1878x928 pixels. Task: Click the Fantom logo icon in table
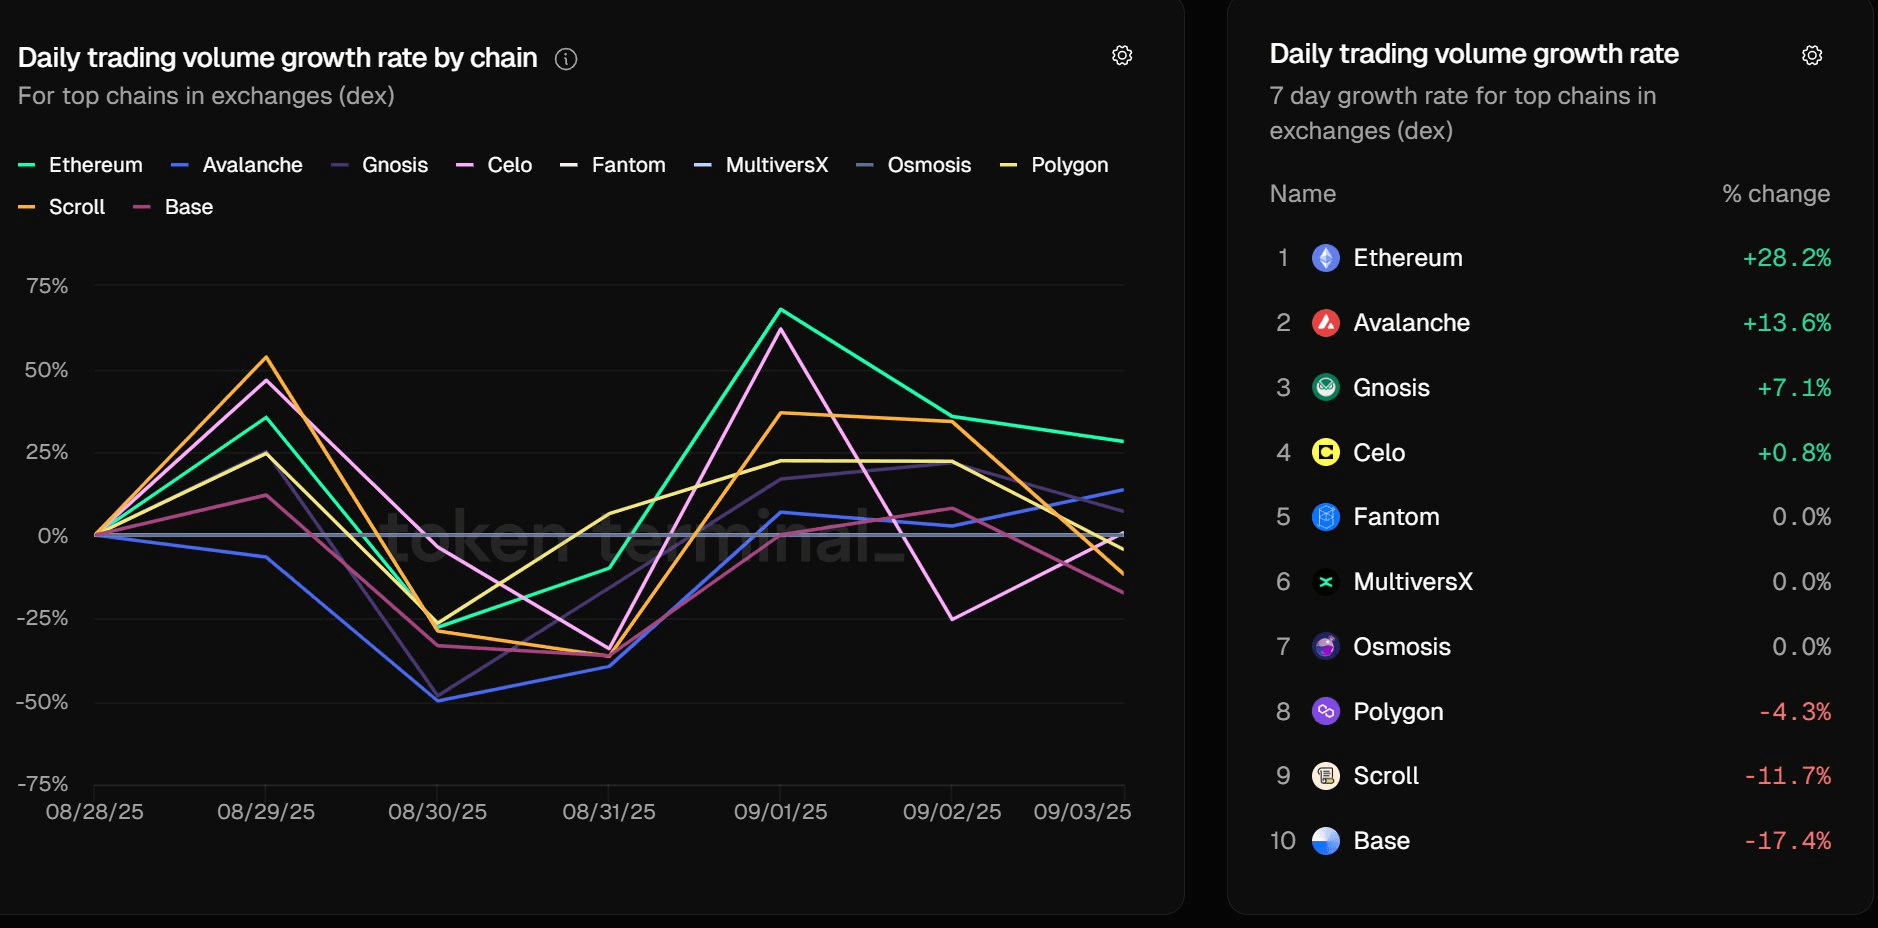tap(1325, 517)
